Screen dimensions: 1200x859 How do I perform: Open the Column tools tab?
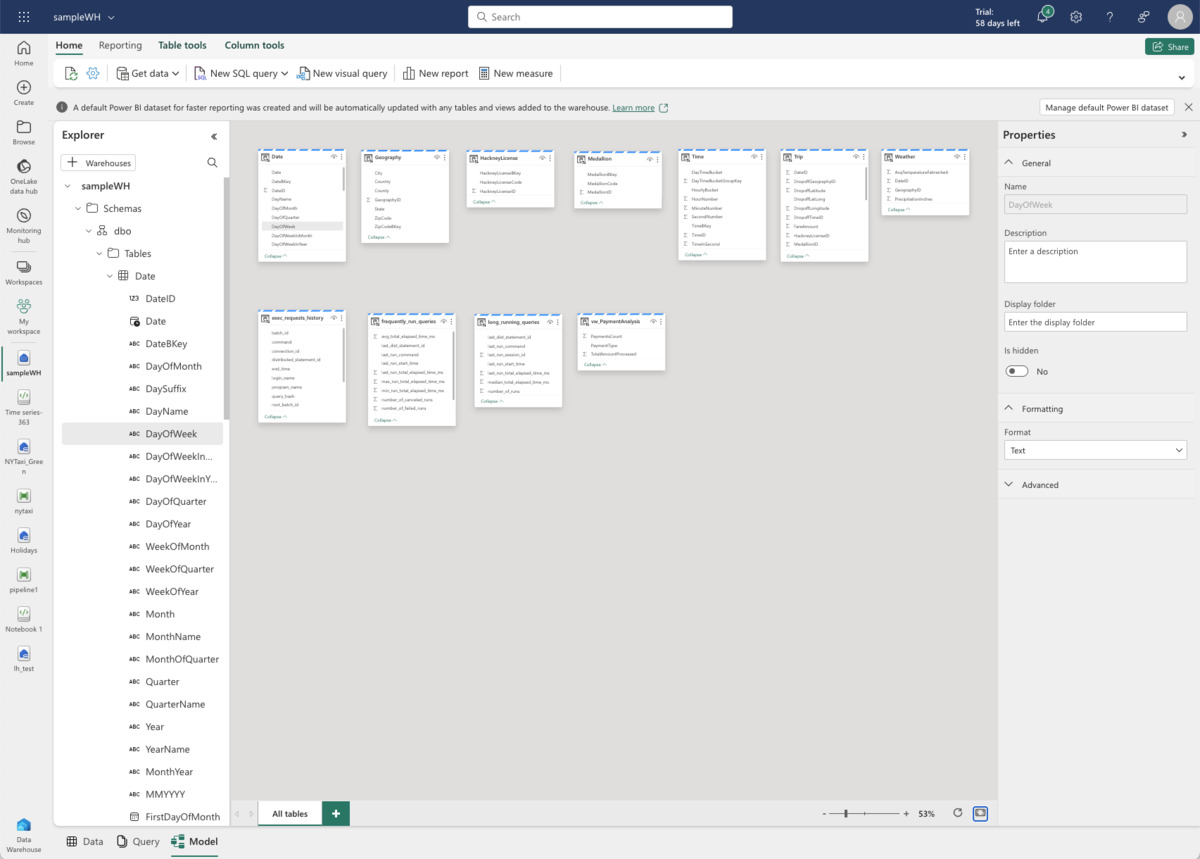click(254, 45)
